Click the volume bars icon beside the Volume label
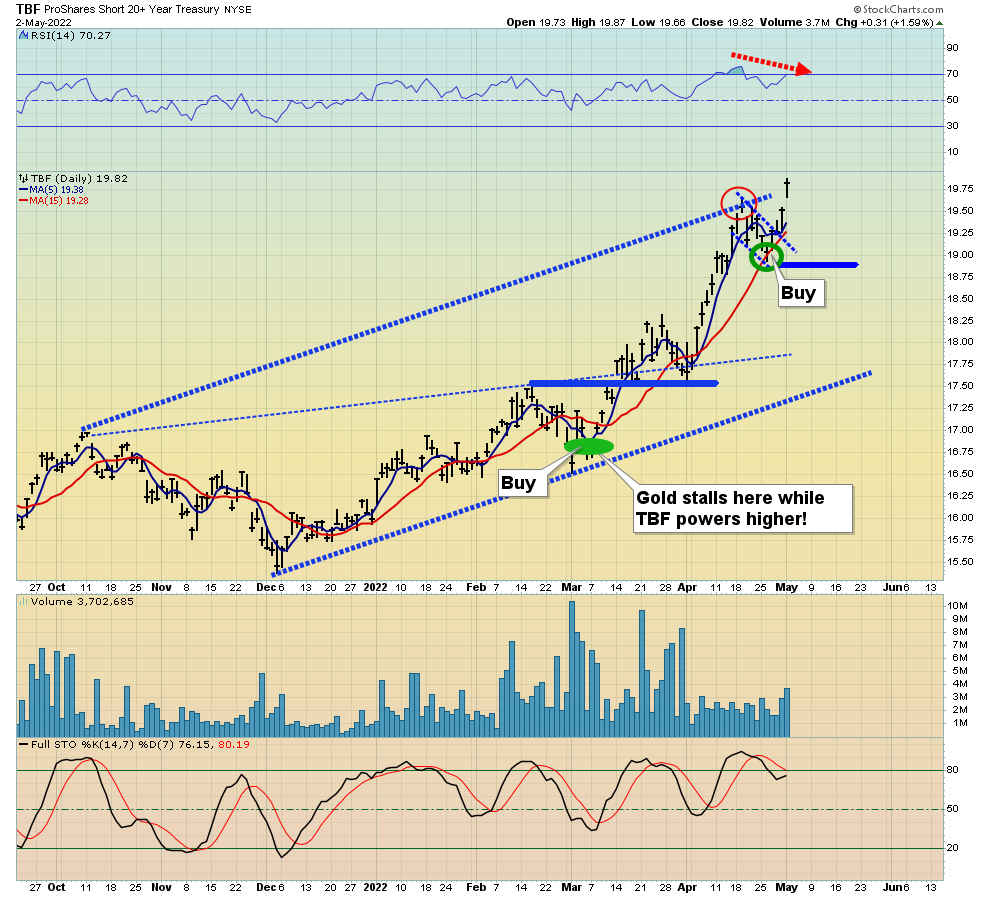This screenshot has height=897, width=990. [24, 602]
